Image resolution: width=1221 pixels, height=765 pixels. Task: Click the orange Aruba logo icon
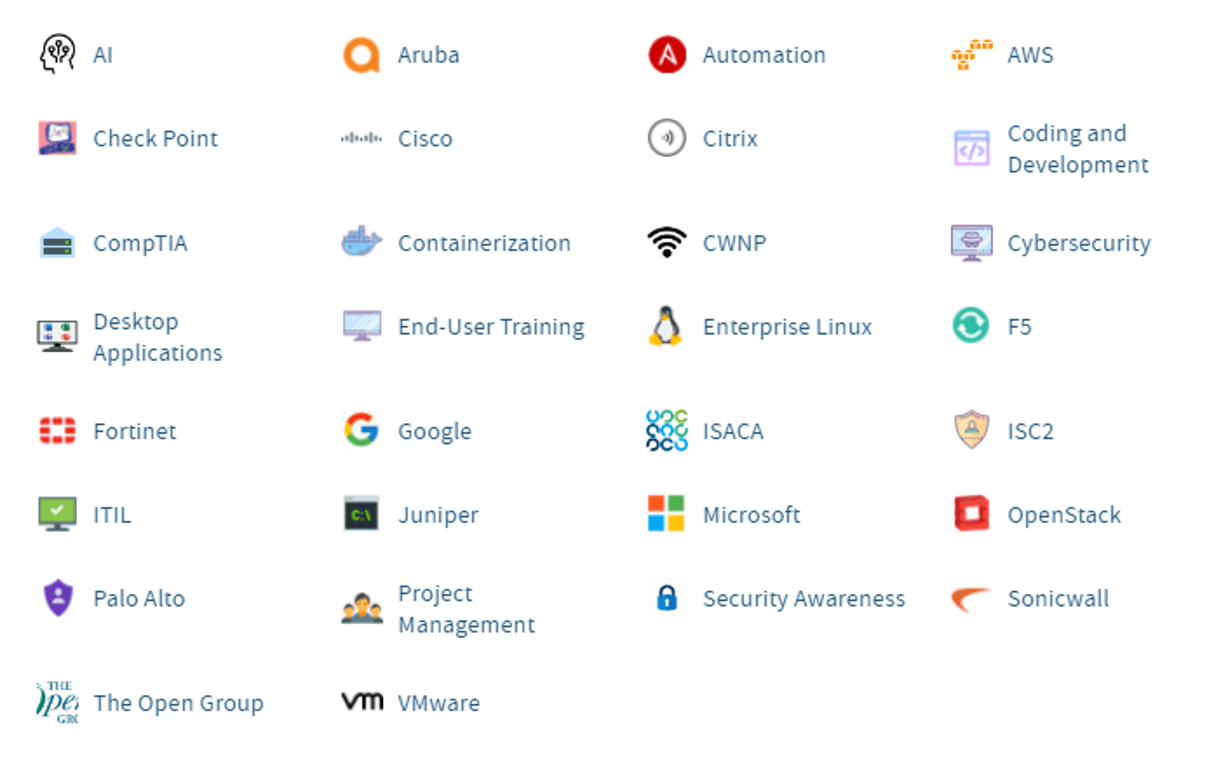tap(361, 55)
